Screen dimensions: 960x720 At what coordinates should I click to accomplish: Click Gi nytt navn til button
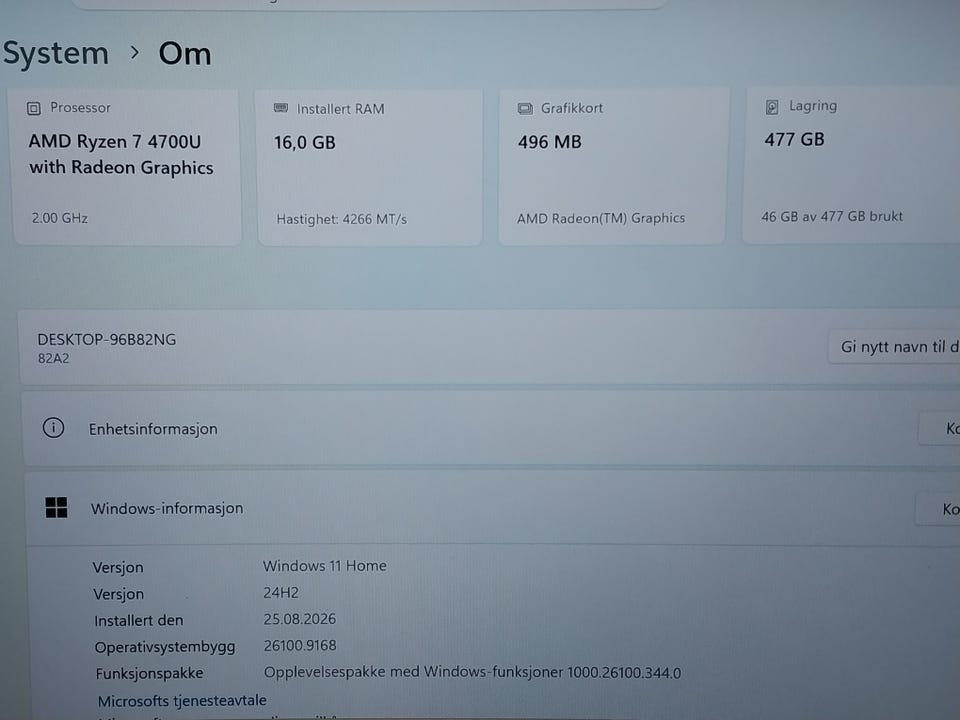(894, 347)
